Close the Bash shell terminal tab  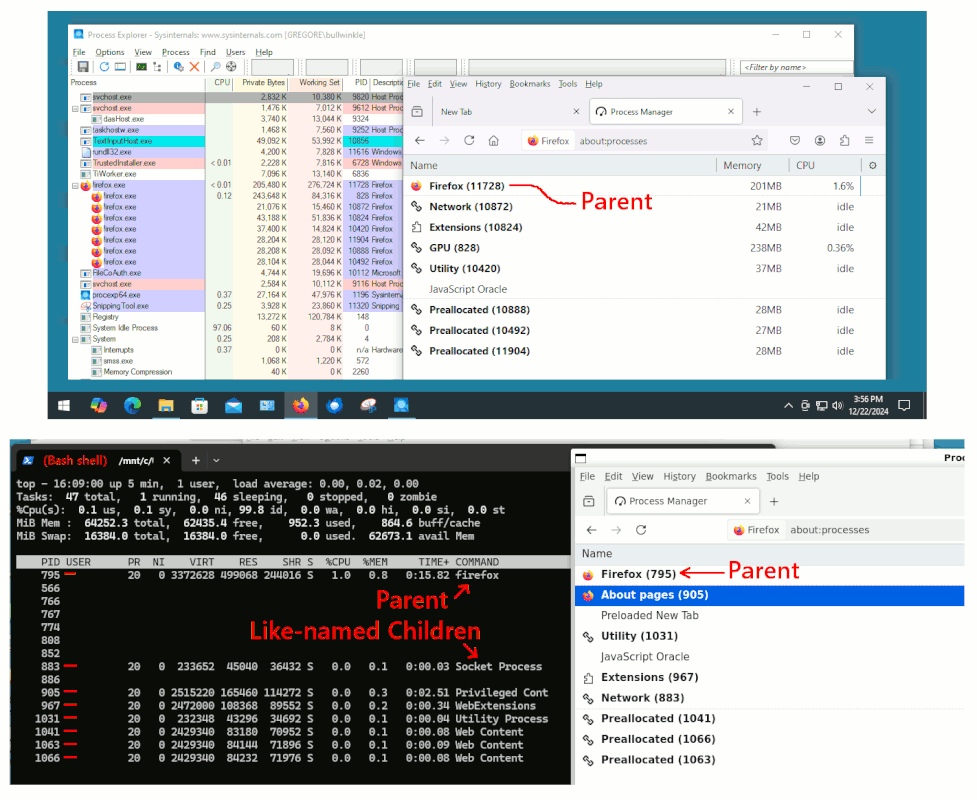pyautogui.click(x=166, y=461)
